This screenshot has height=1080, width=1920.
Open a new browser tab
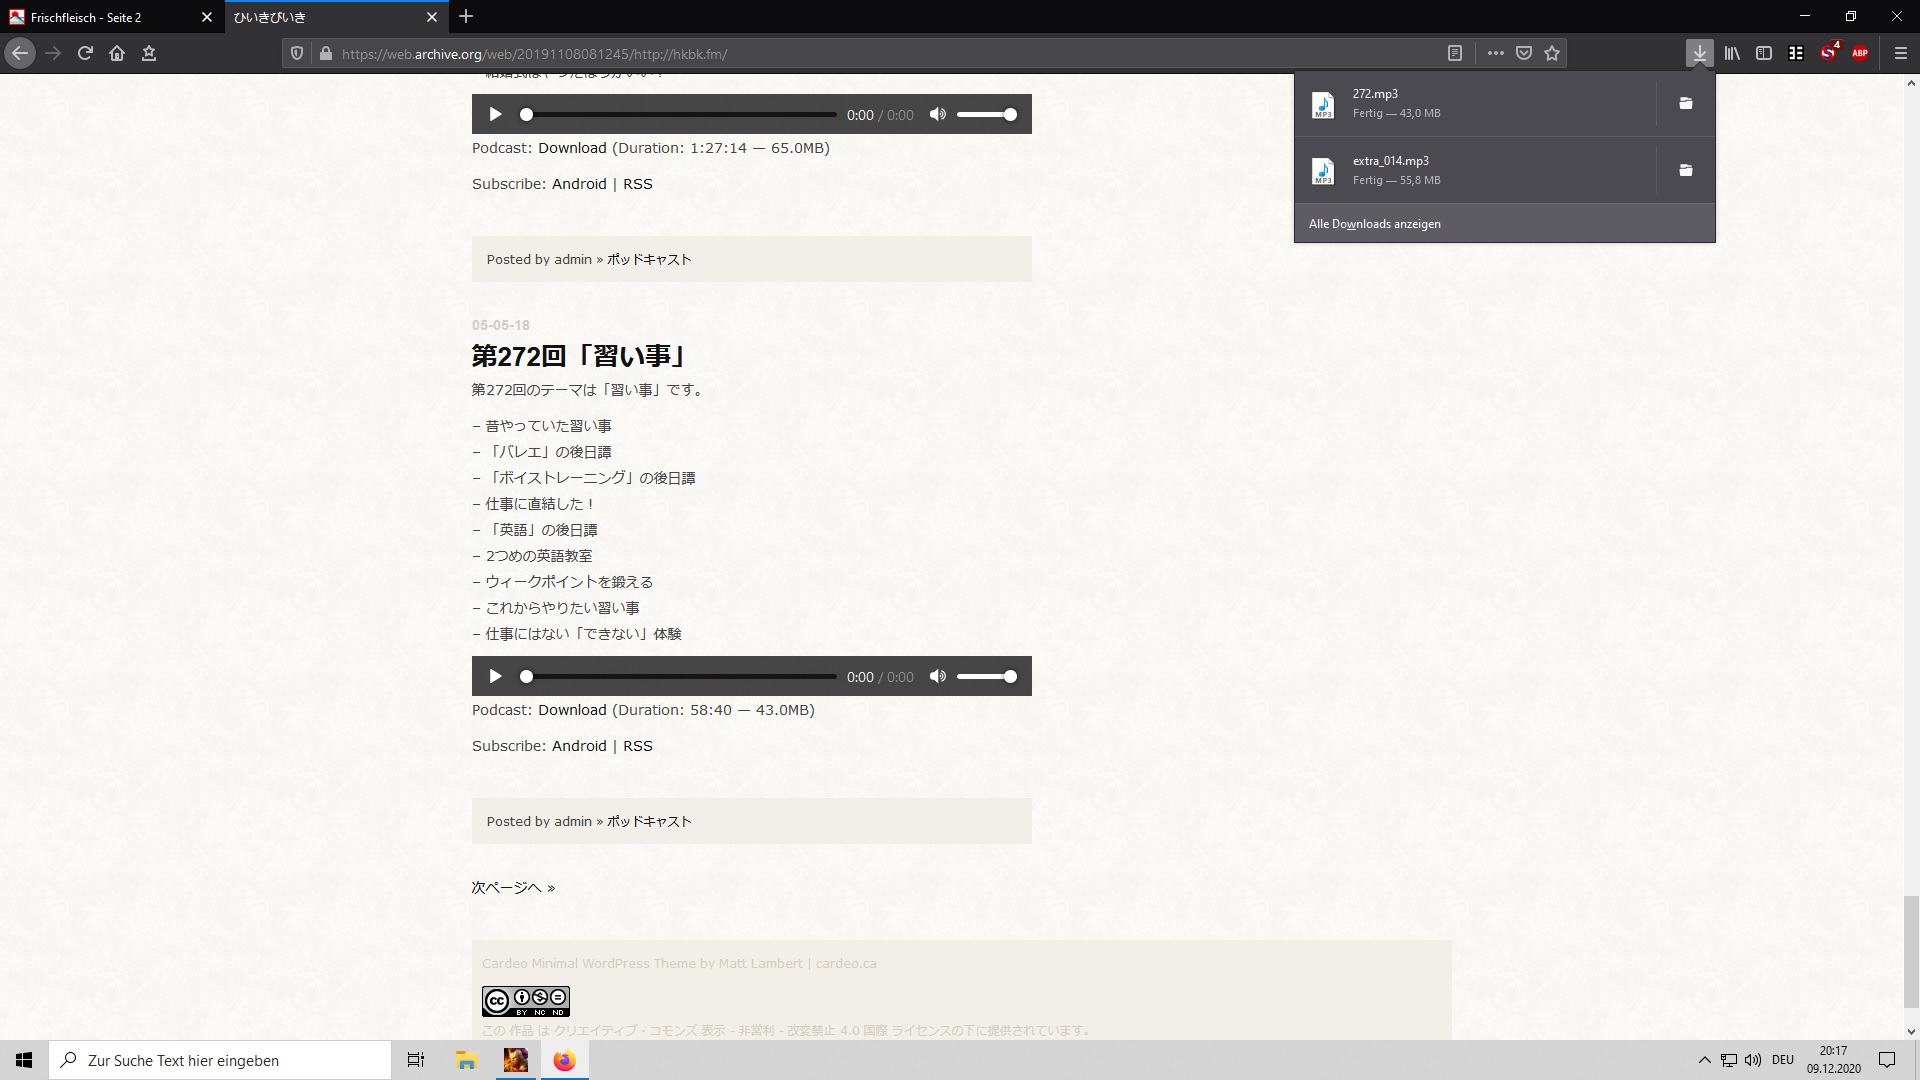[466, 16]
